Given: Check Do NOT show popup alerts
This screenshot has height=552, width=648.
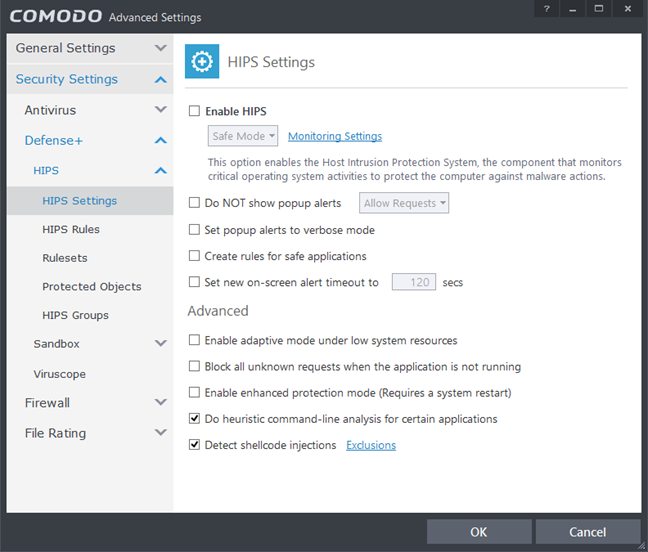Looking at the screenshot, I should point(194,203).
